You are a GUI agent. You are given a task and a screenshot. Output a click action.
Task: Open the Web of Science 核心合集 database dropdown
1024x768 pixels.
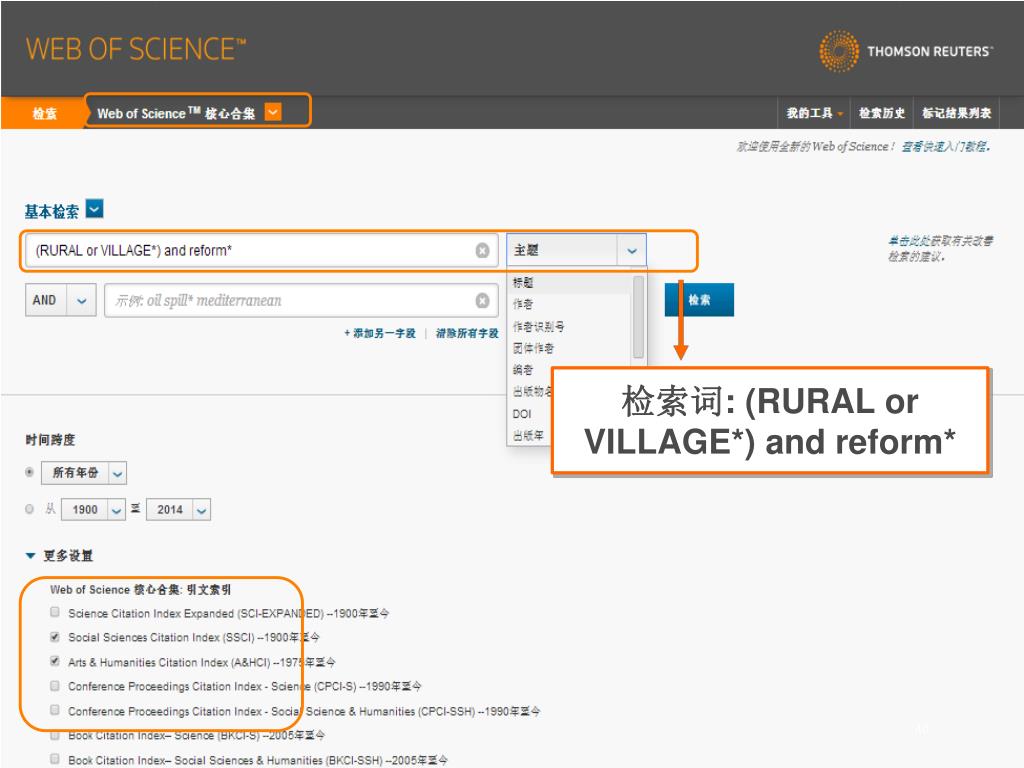(273, 112)
